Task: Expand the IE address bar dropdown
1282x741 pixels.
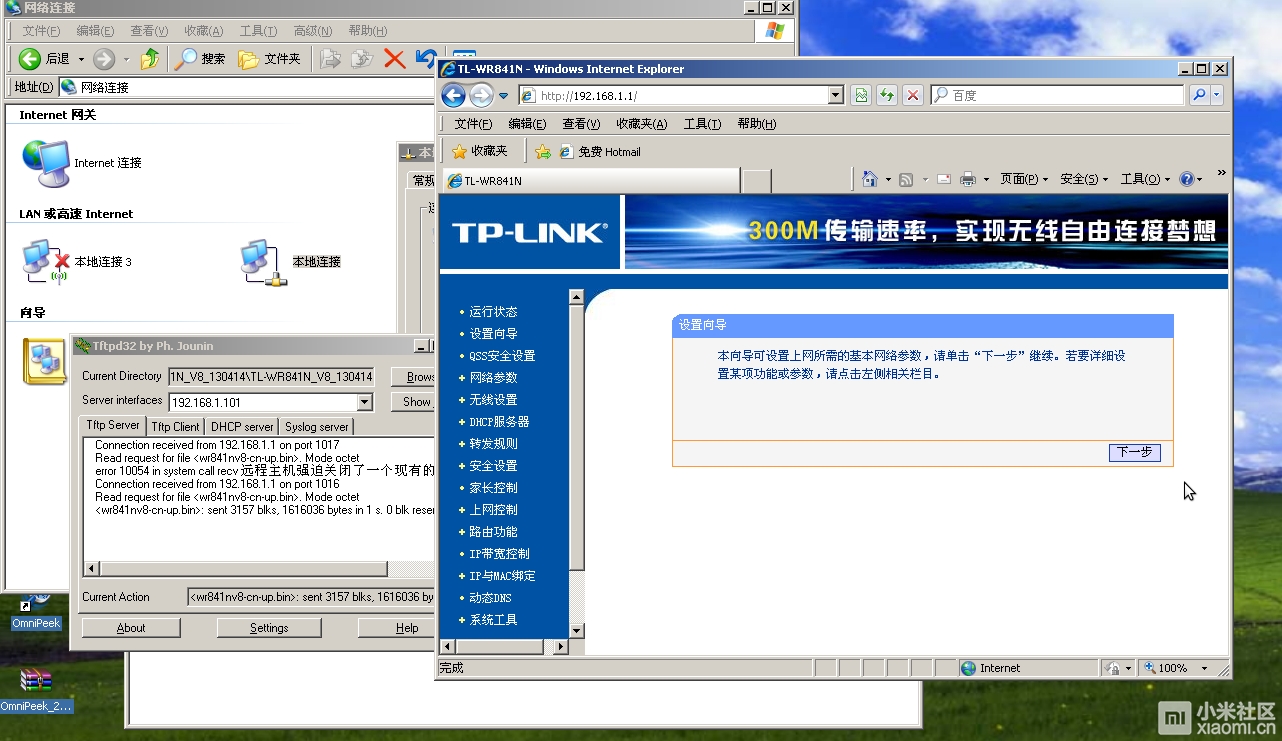Action: (836, 95)
